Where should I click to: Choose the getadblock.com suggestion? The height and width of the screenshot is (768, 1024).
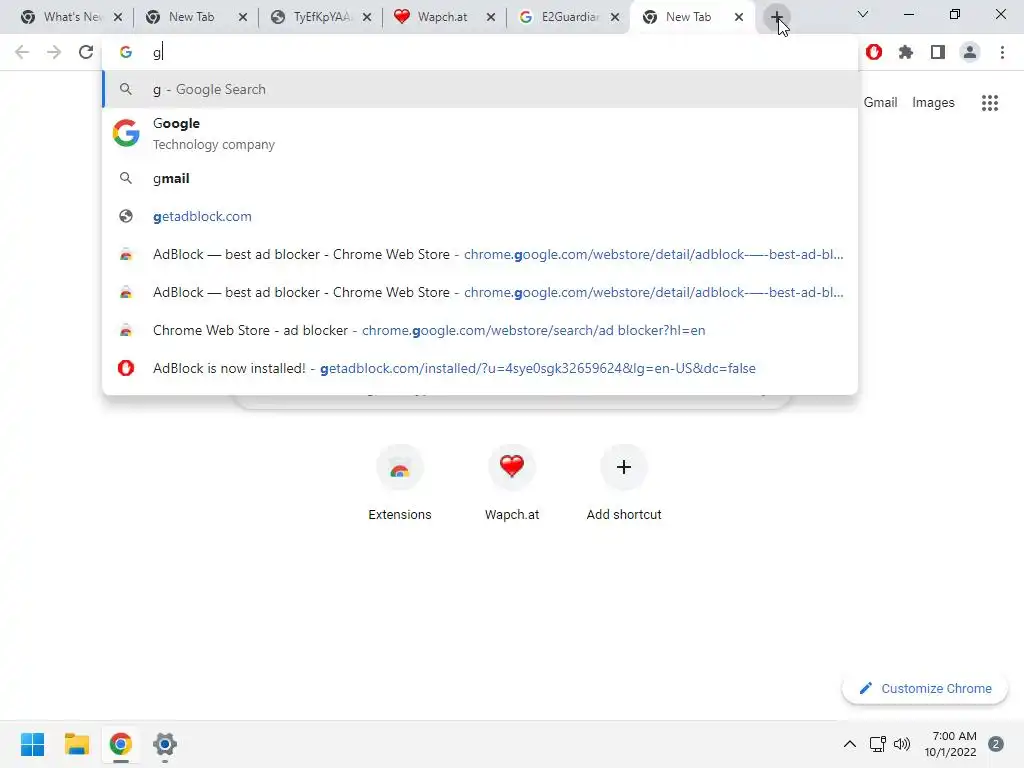[x=480, y=216]
